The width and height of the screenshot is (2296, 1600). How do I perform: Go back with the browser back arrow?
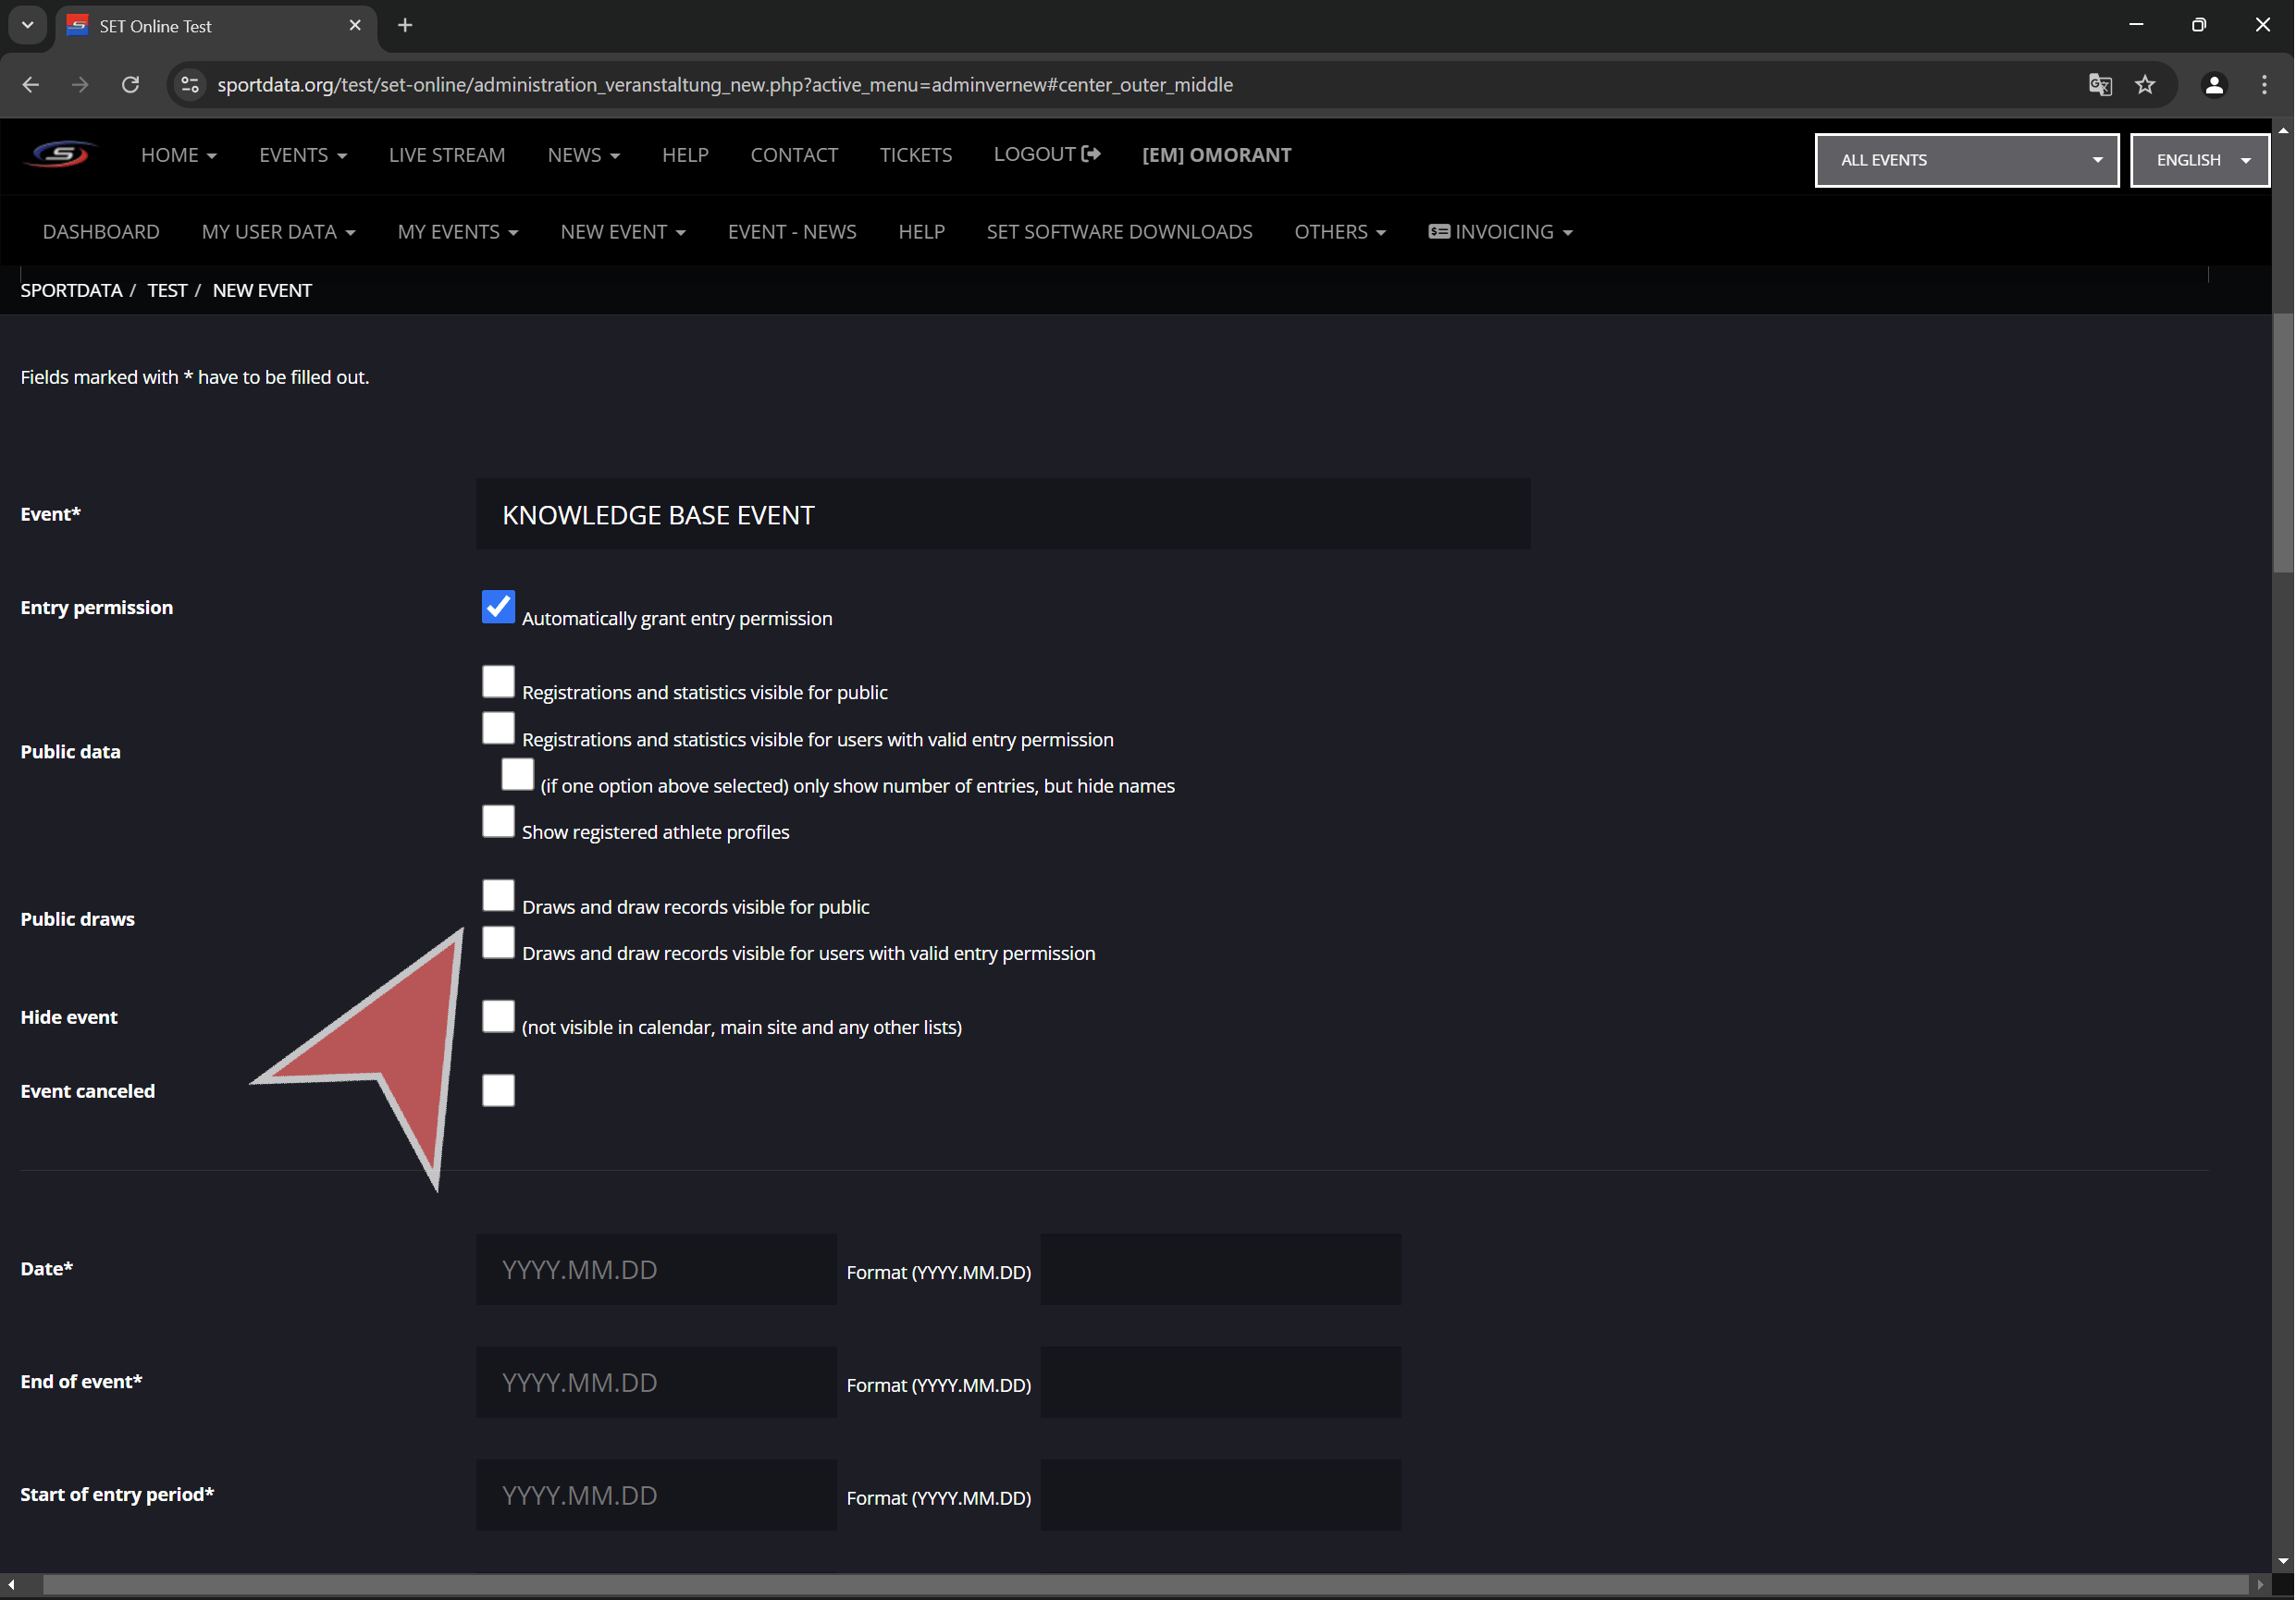[31, 85]
